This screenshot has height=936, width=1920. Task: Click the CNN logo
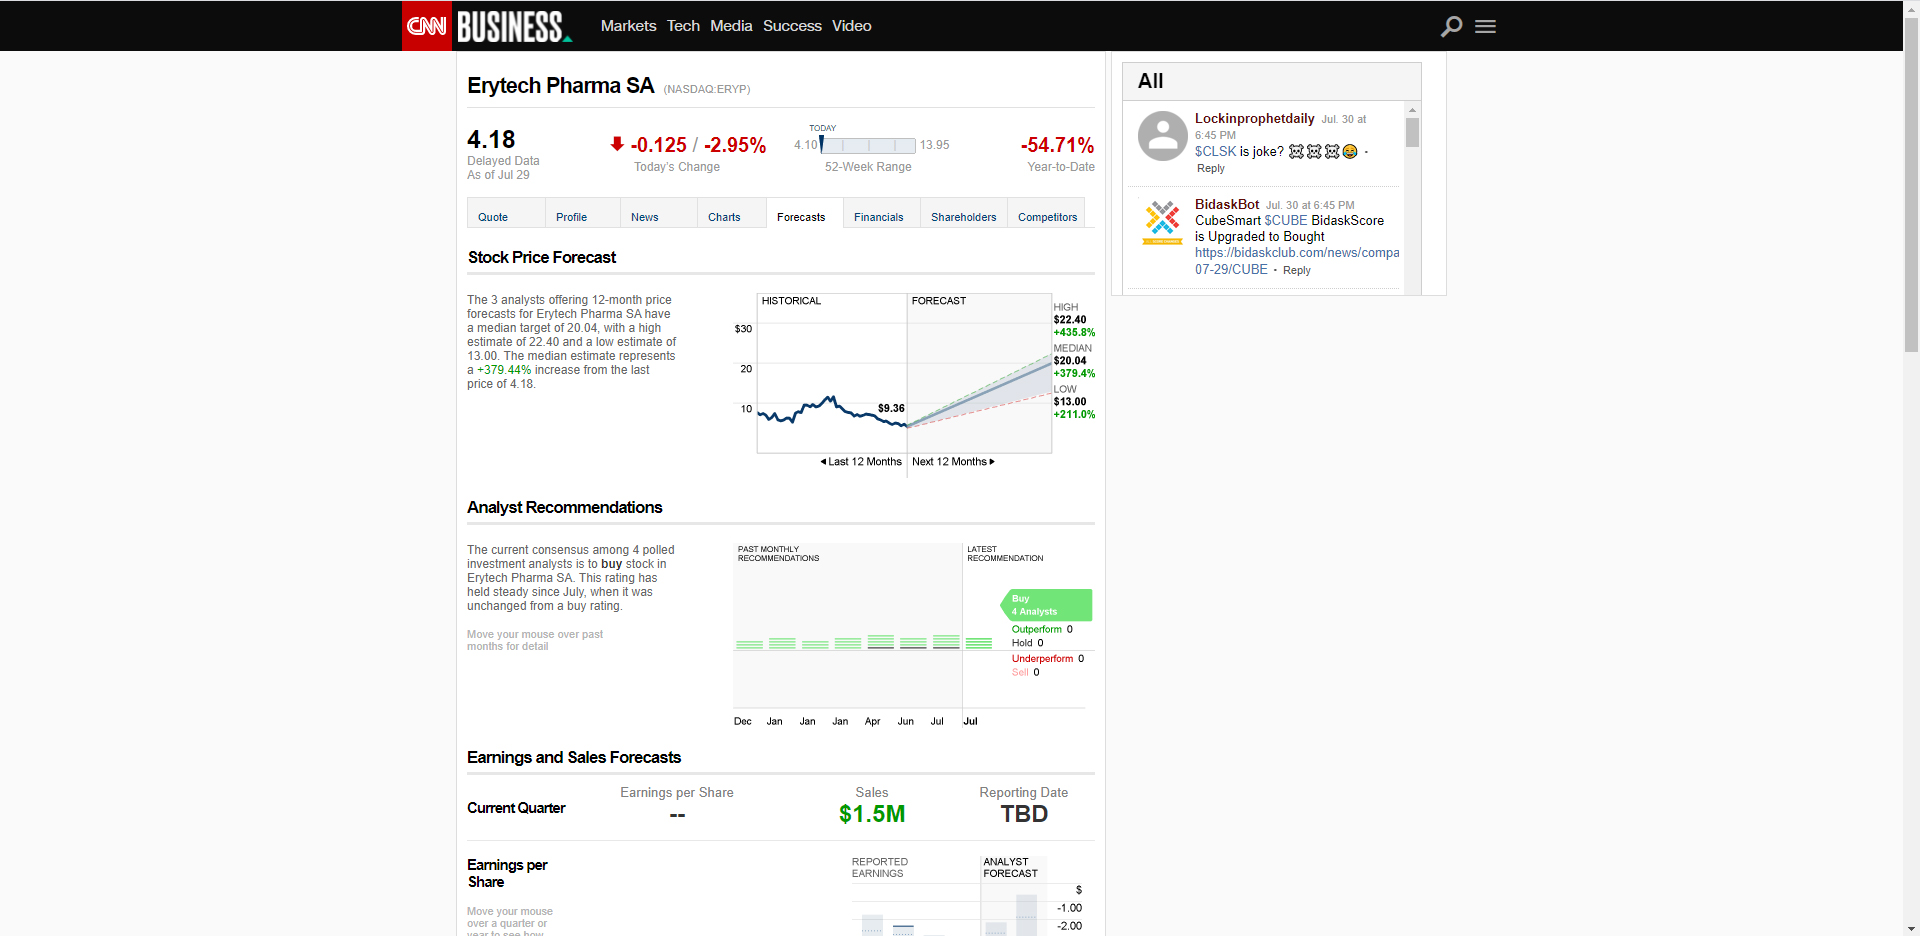[427, 26]
